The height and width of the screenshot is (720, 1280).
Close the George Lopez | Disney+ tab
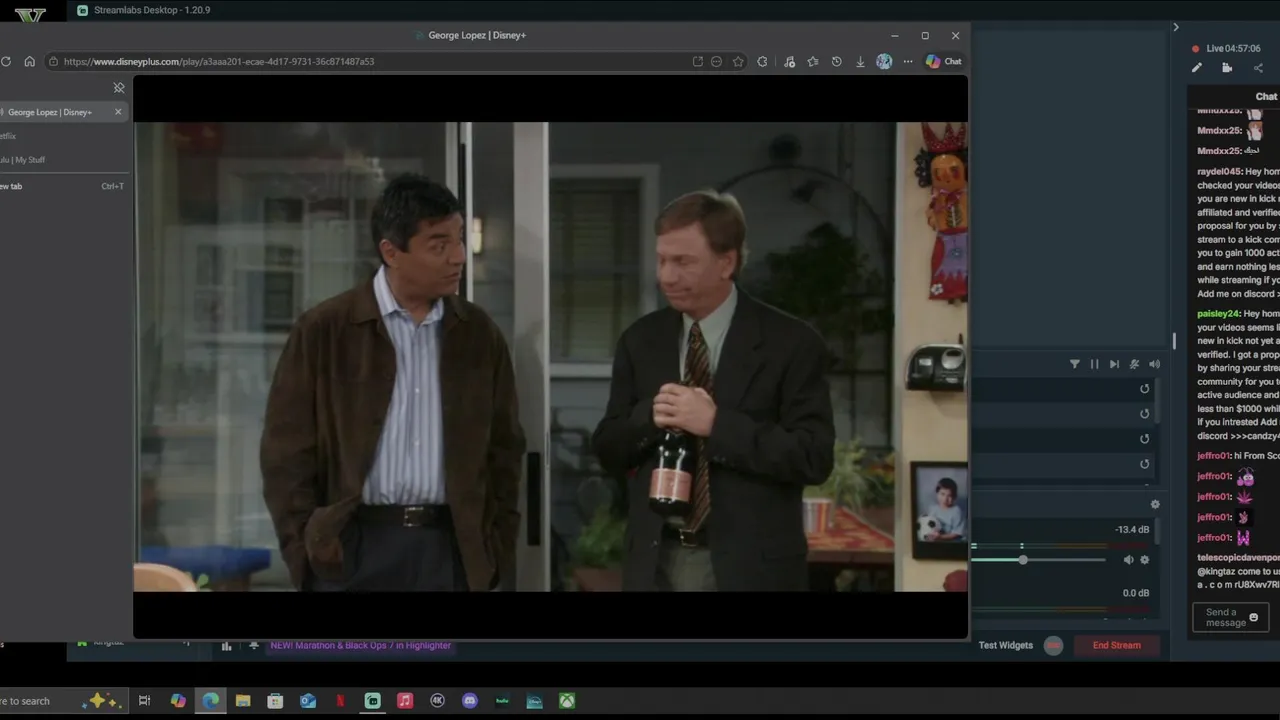coord(118,112)
